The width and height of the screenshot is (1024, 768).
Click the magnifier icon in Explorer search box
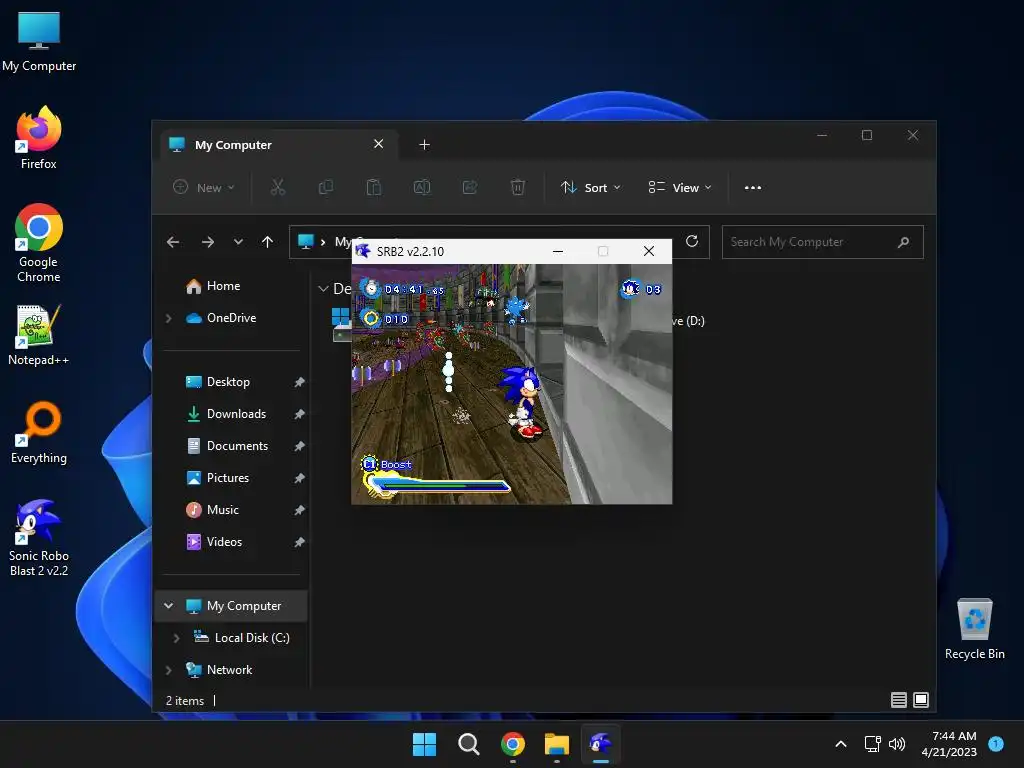pos(903,242)
